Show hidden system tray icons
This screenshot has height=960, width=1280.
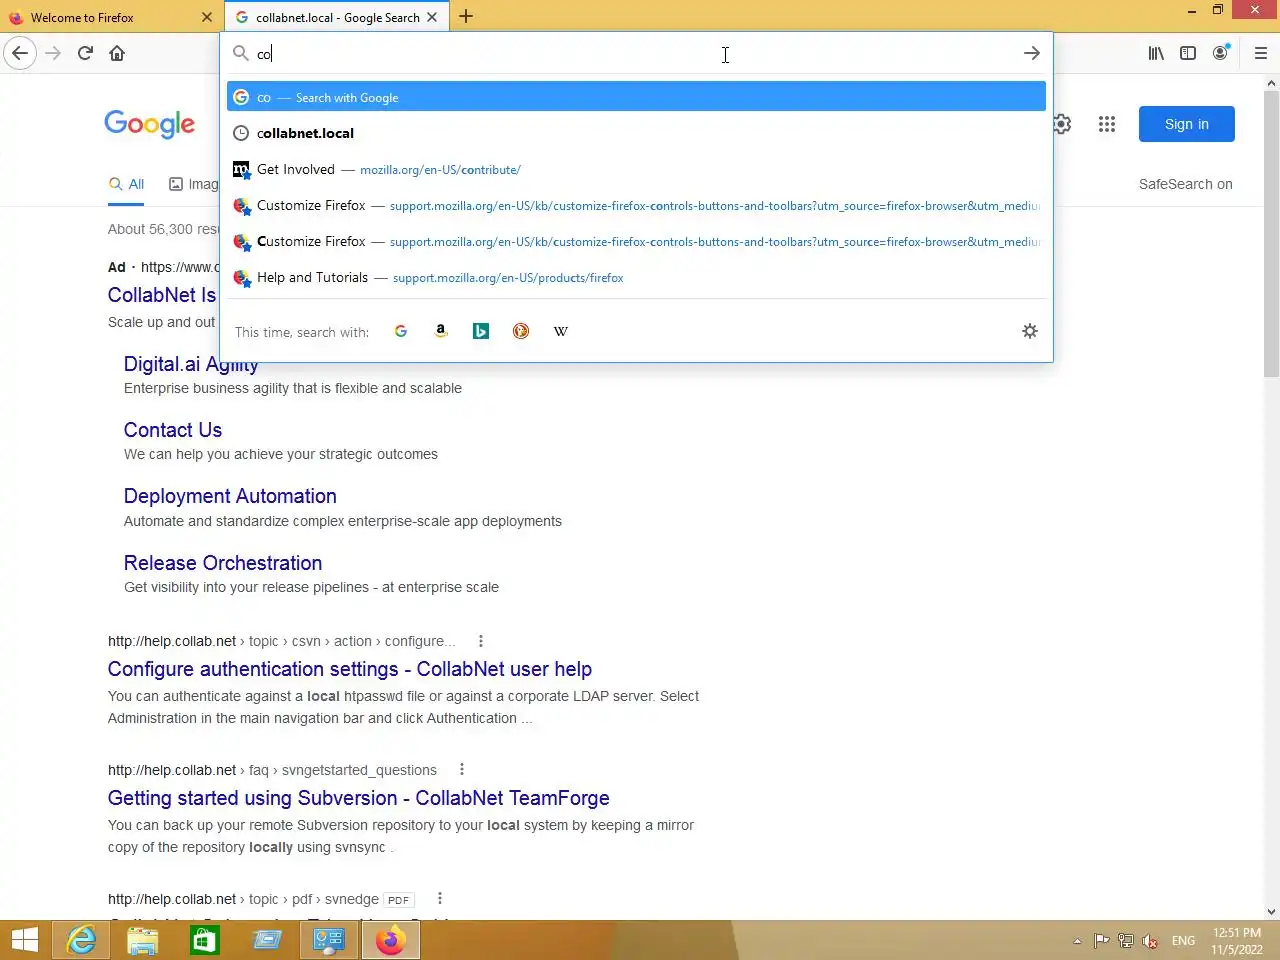(x=1077, y=941)
